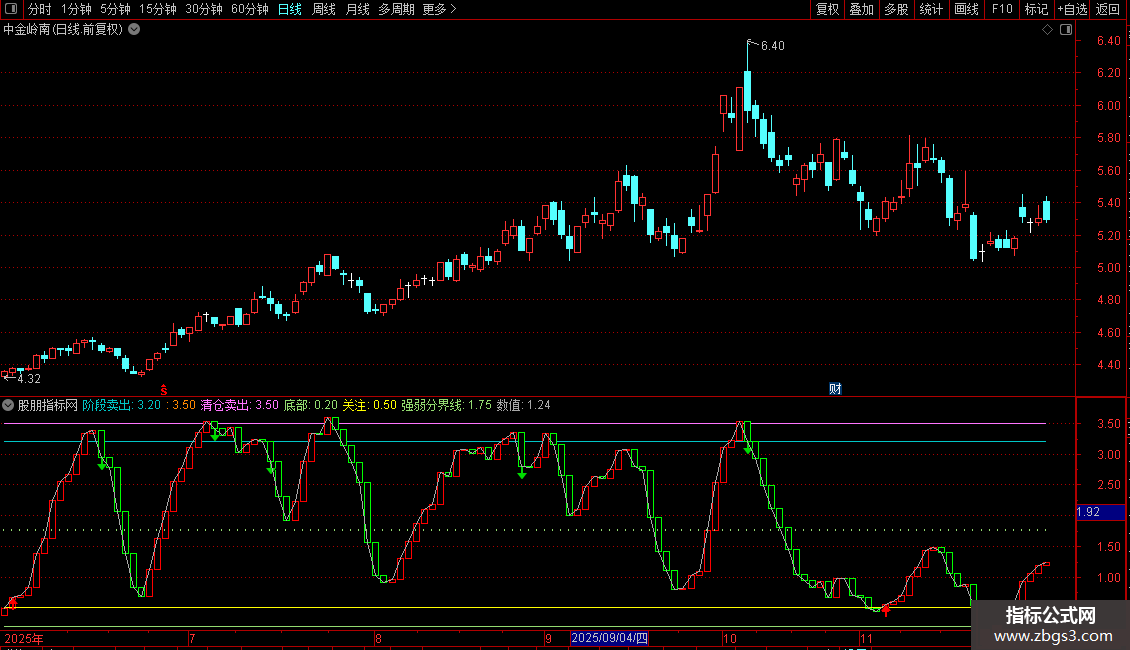Select the 60分钟 period

[249, 9]
